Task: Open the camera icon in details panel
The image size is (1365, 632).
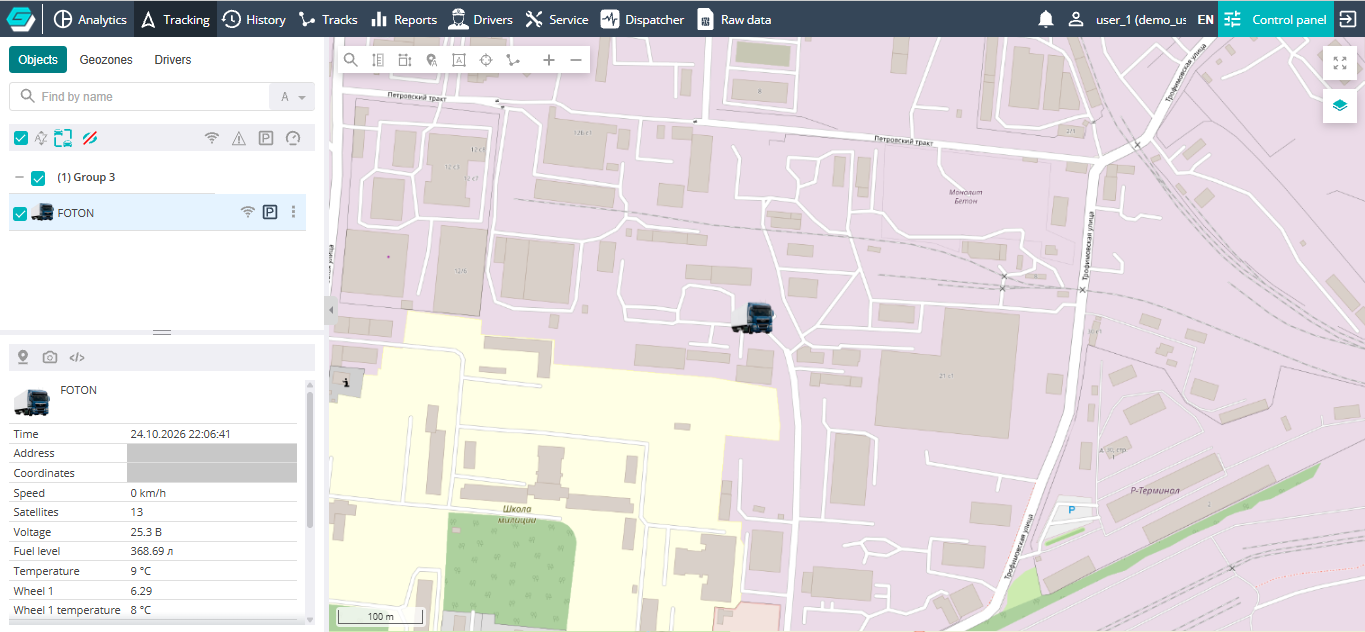Action: [50, 357]
